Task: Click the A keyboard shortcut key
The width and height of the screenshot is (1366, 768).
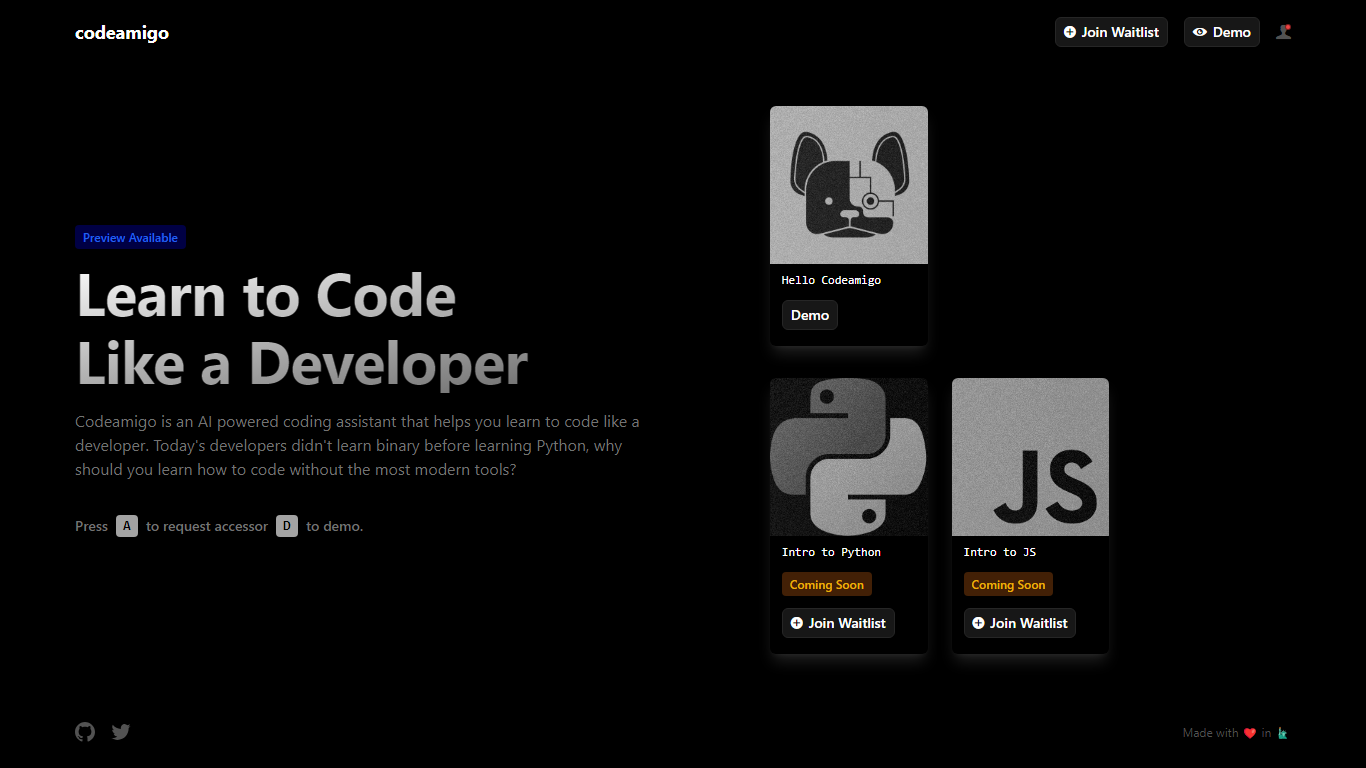Action: click(127, 526)
